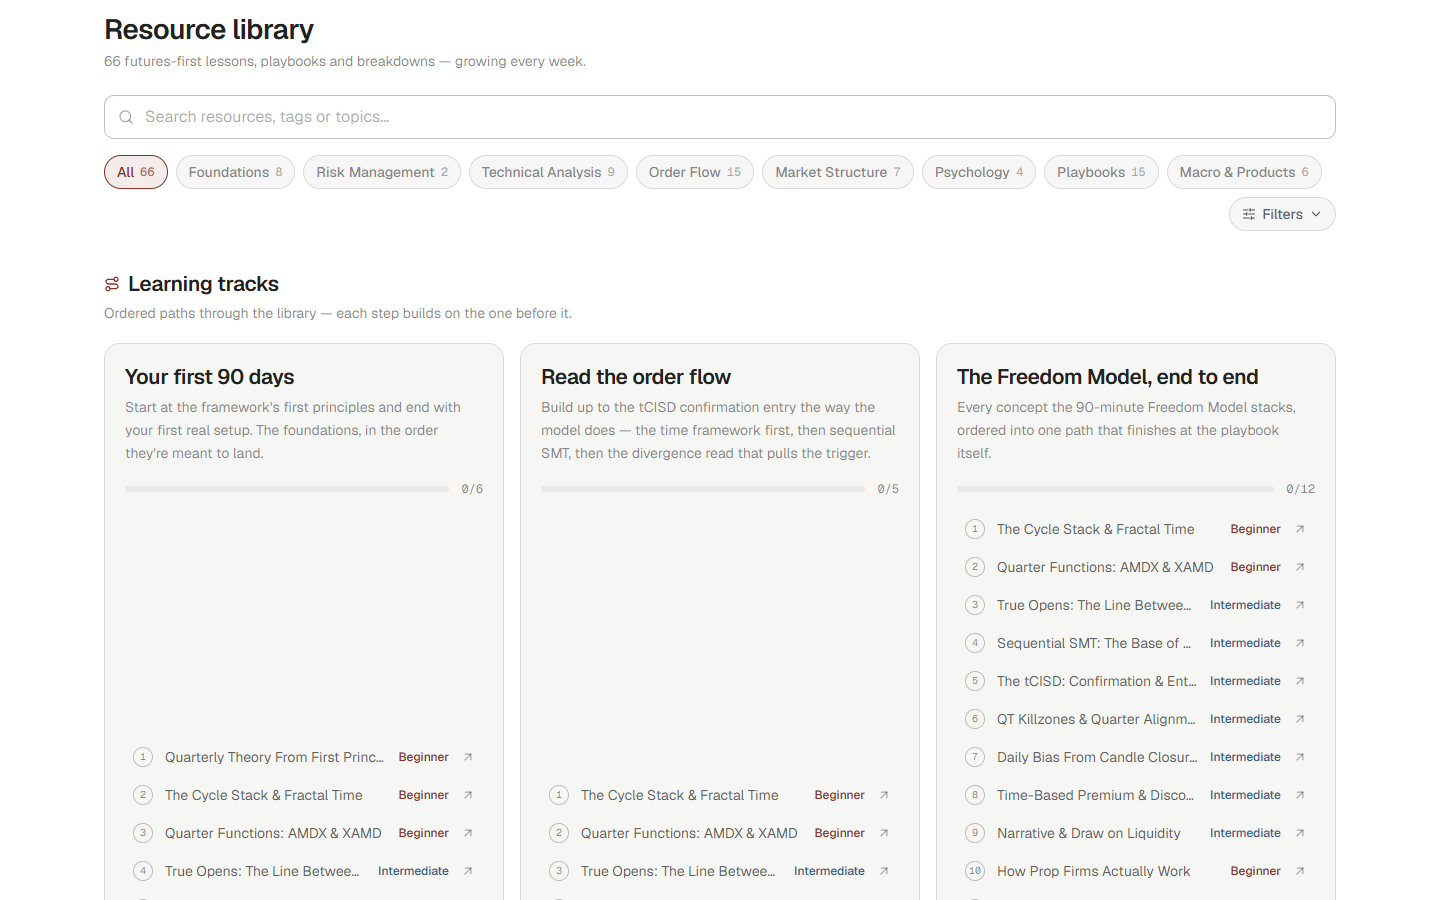The width and height of the screenshot is (1440, 900).
Task: Open arrow for Cycle Stack in Freedom Model track
Action: pos(1300,529)
